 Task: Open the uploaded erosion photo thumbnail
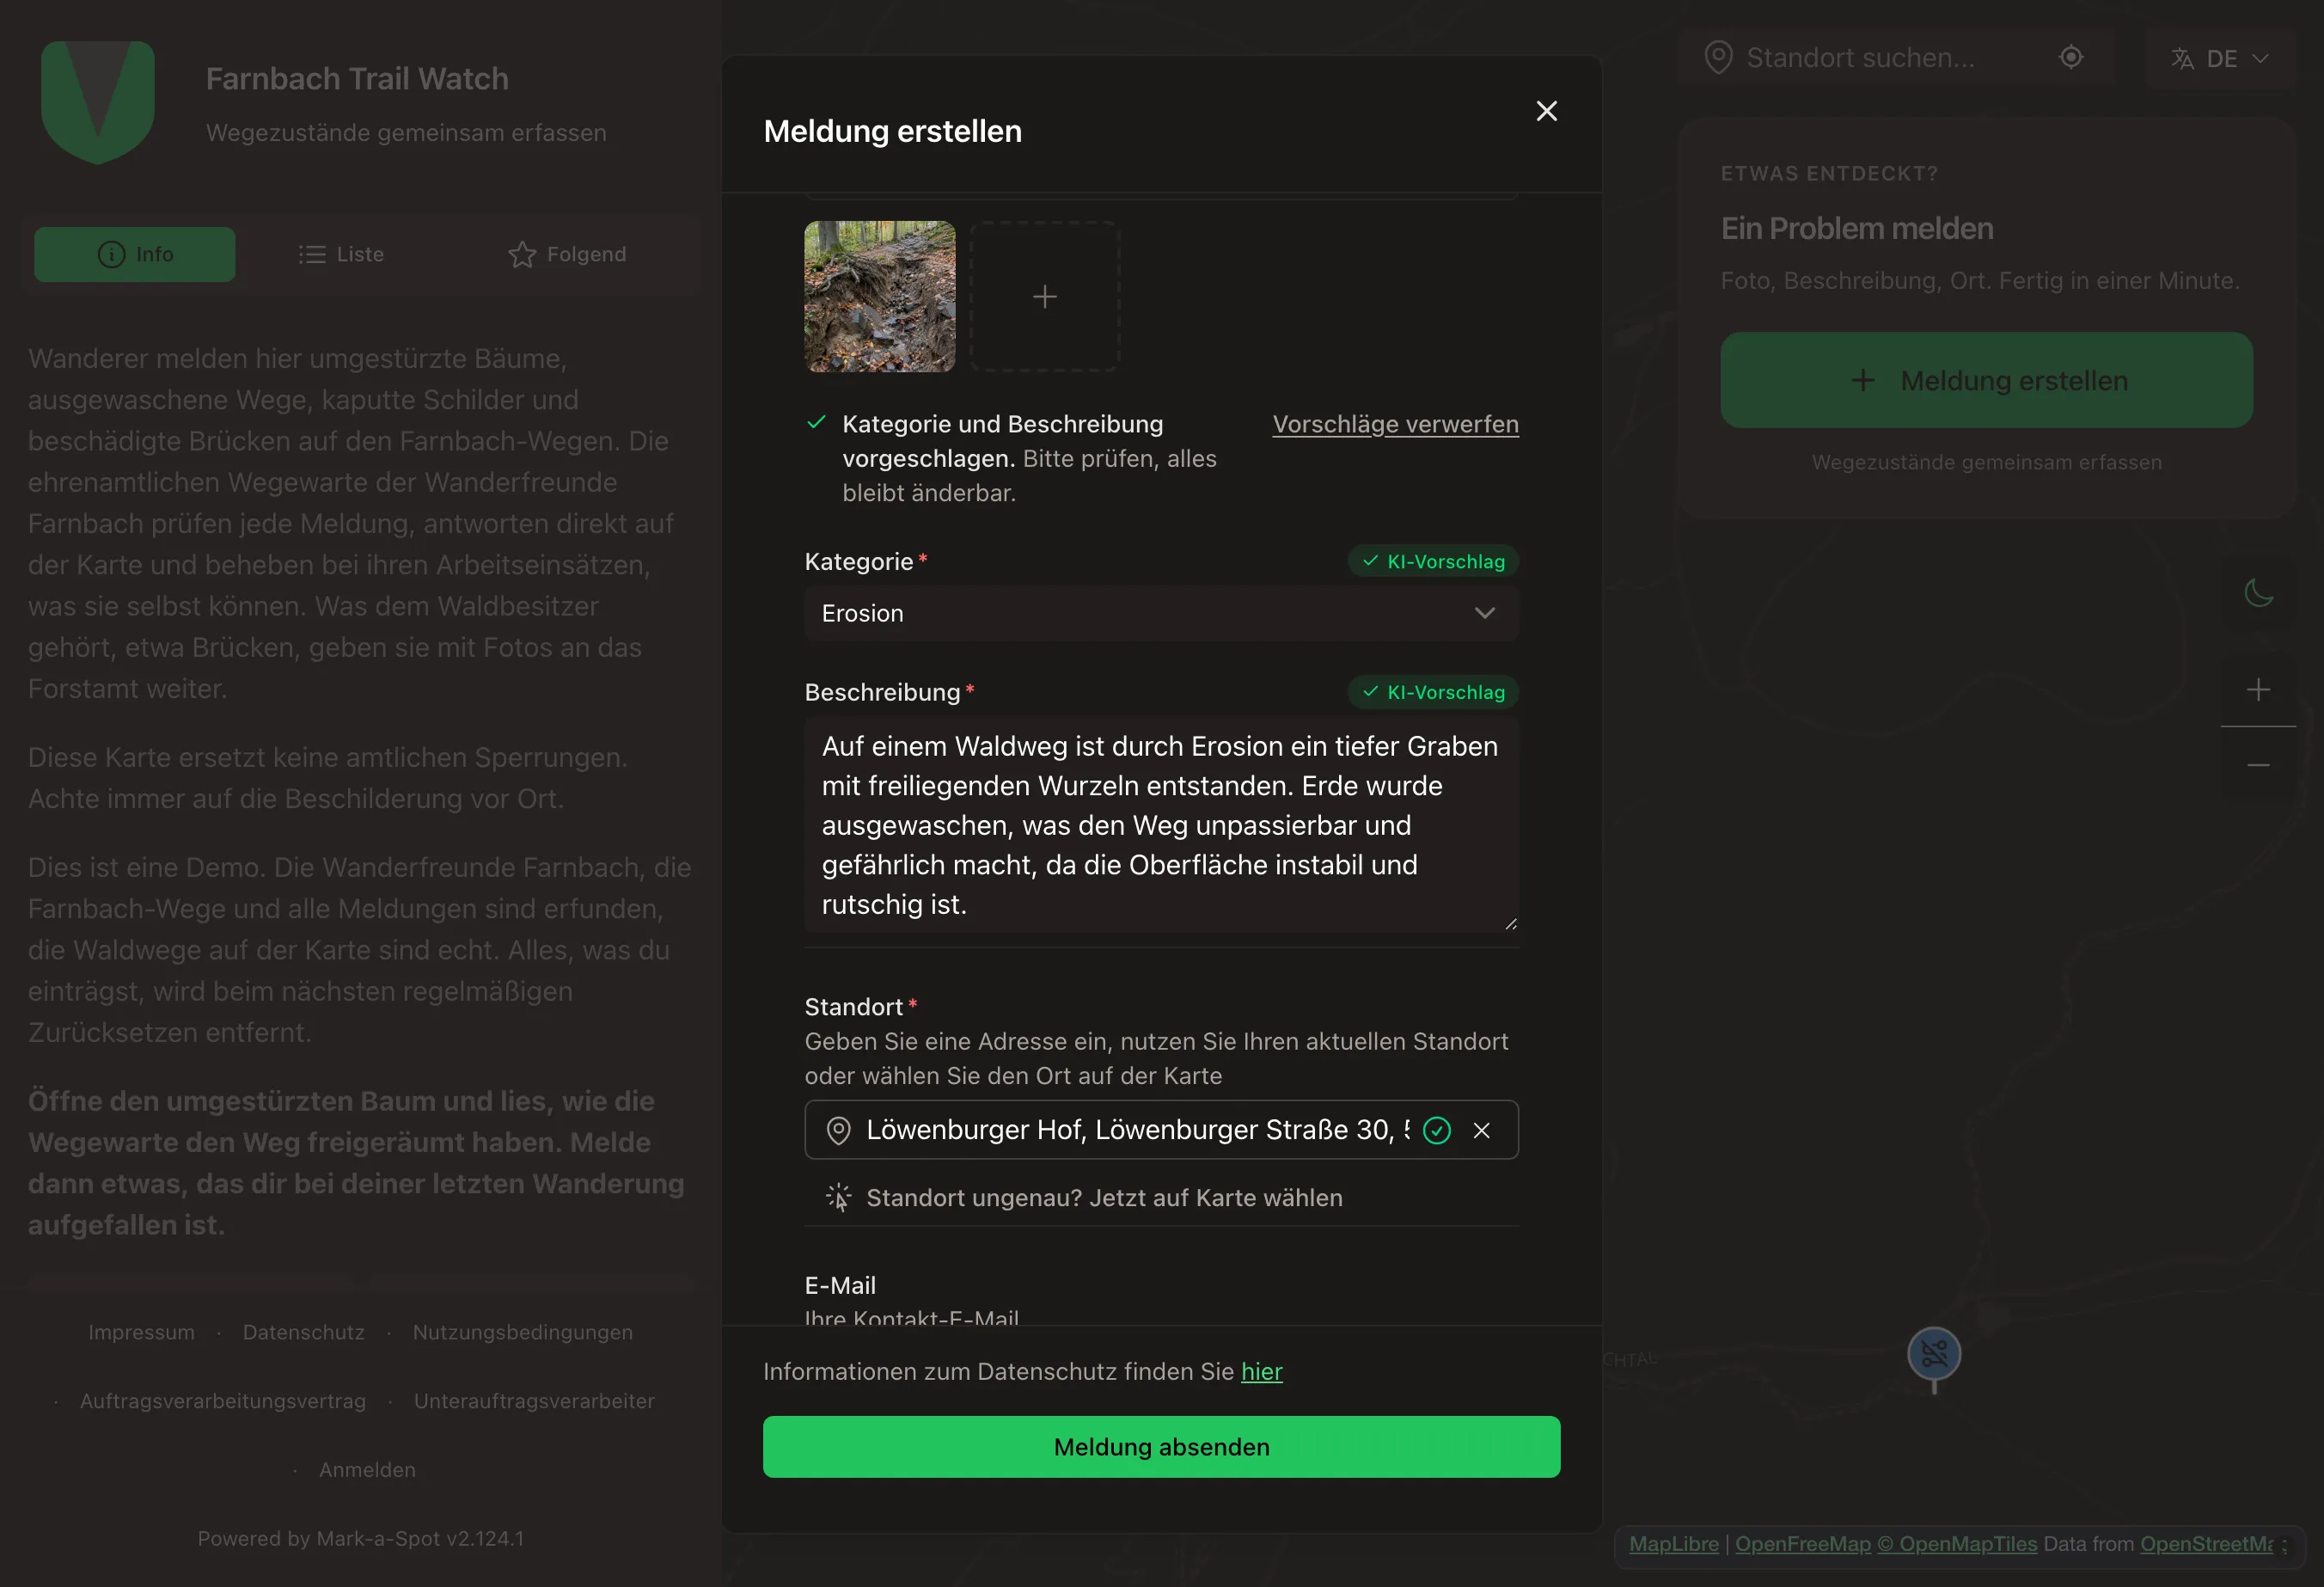pos(879,297)
